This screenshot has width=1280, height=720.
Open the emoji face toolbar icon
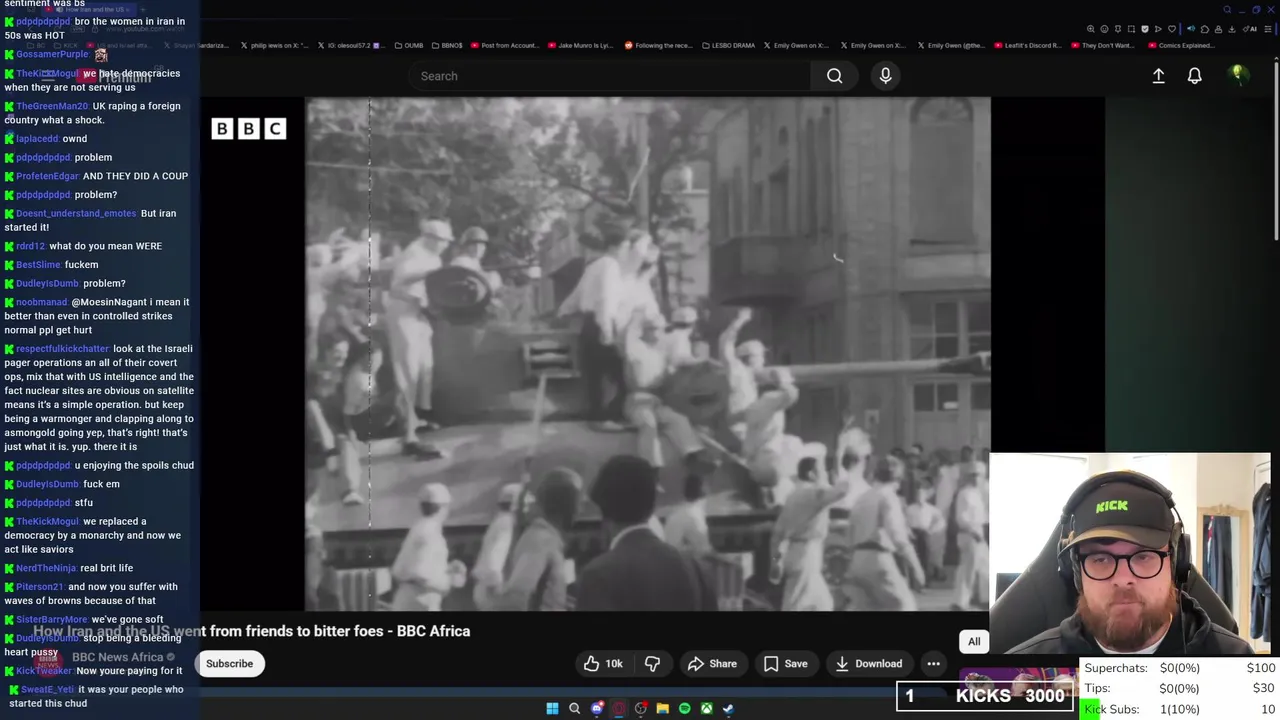[x=1104, y=29]
